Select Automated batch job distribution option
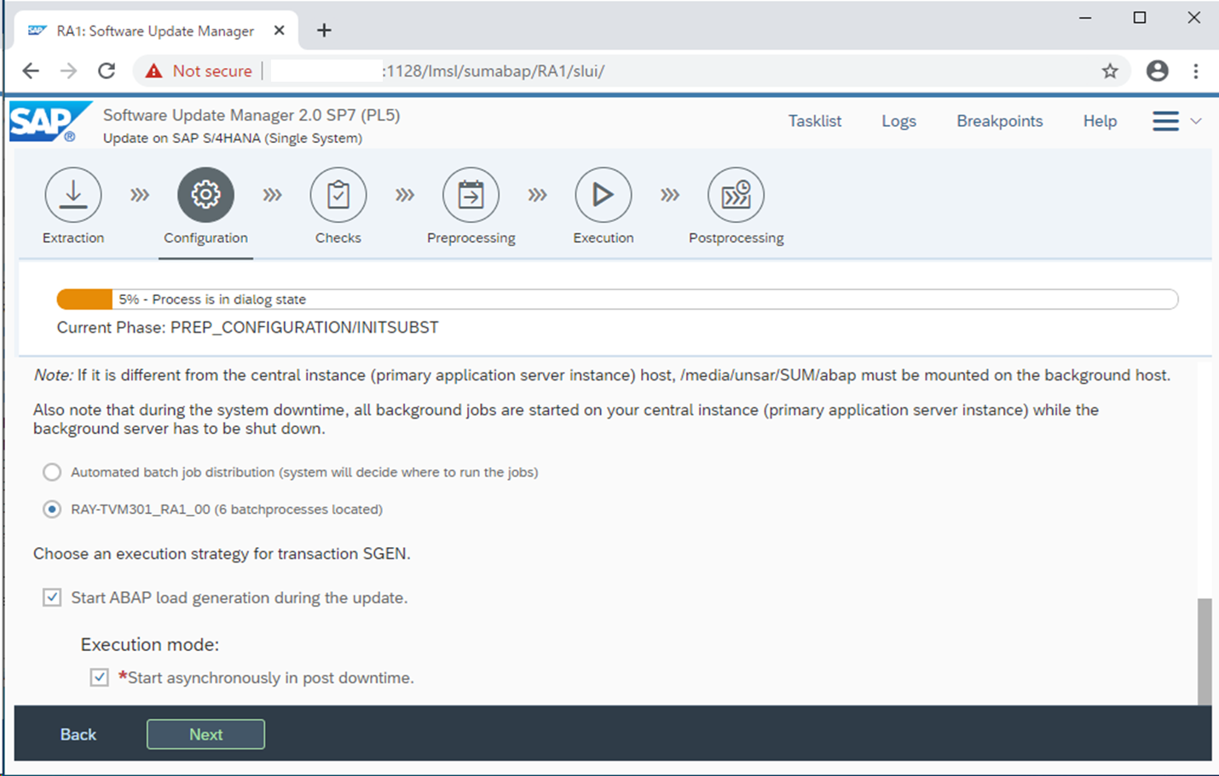This screenshot has width=1219, height=776. click(51, 472)
